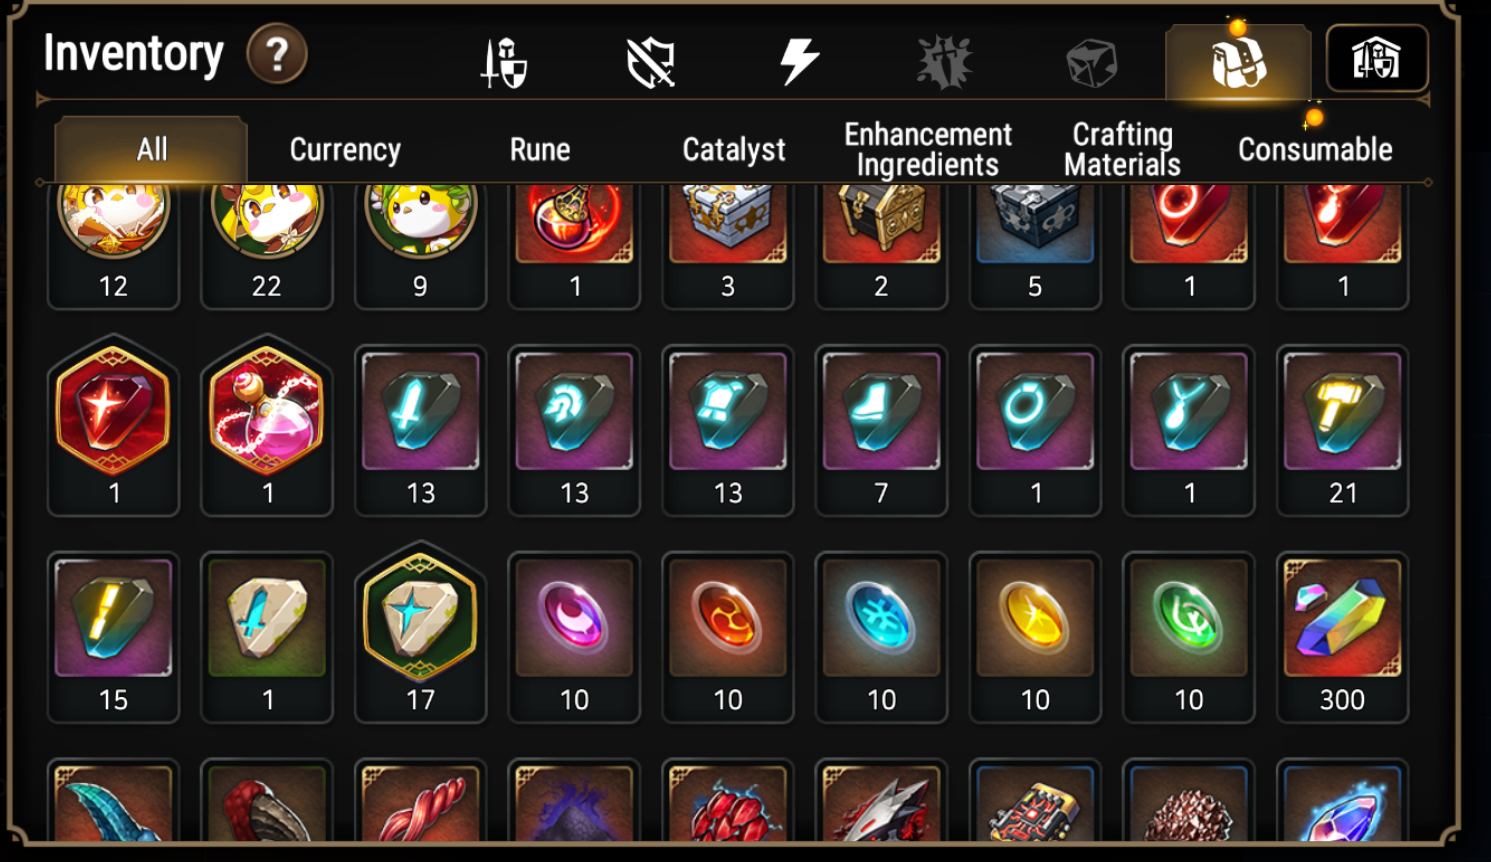This screenshot has height=862, width=1491.
Task: Select the cube box category icon
Action: [1091, 63]
